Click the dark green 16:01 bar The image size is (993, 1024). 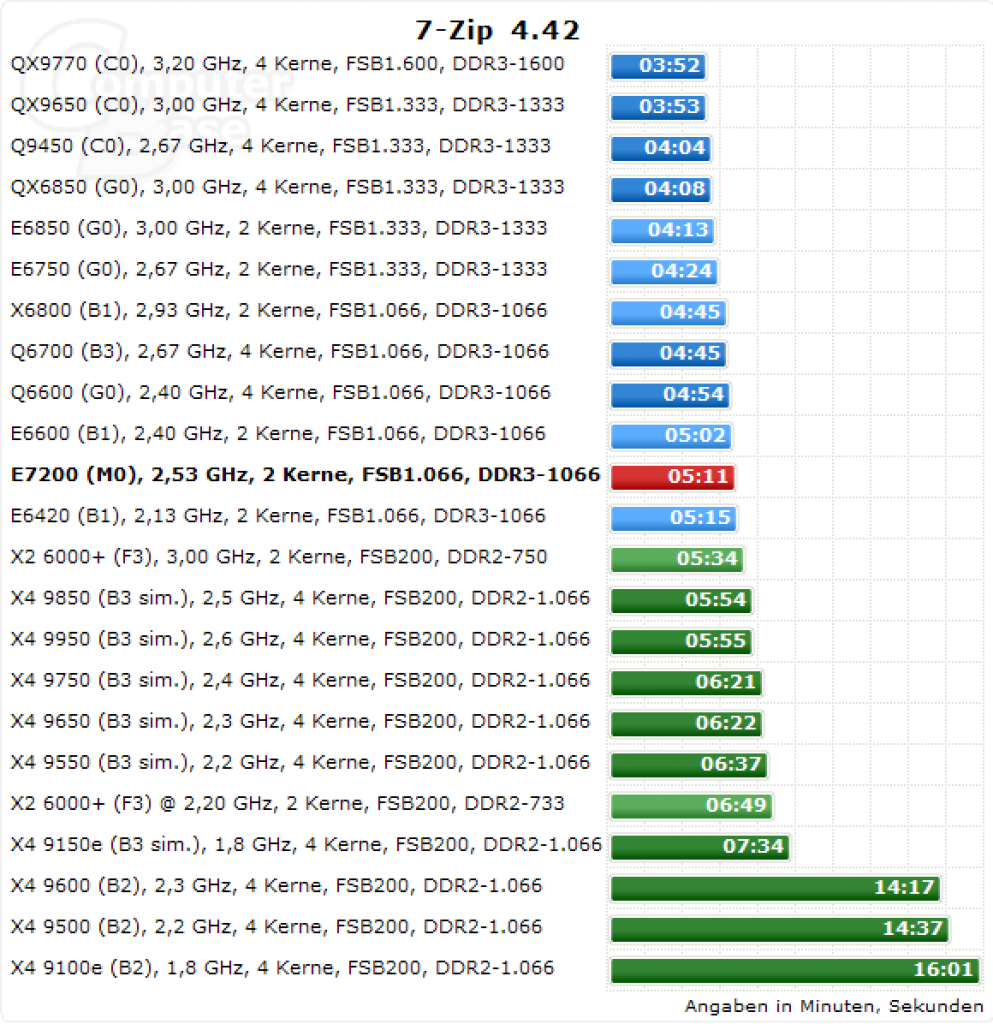click(796, 971)
